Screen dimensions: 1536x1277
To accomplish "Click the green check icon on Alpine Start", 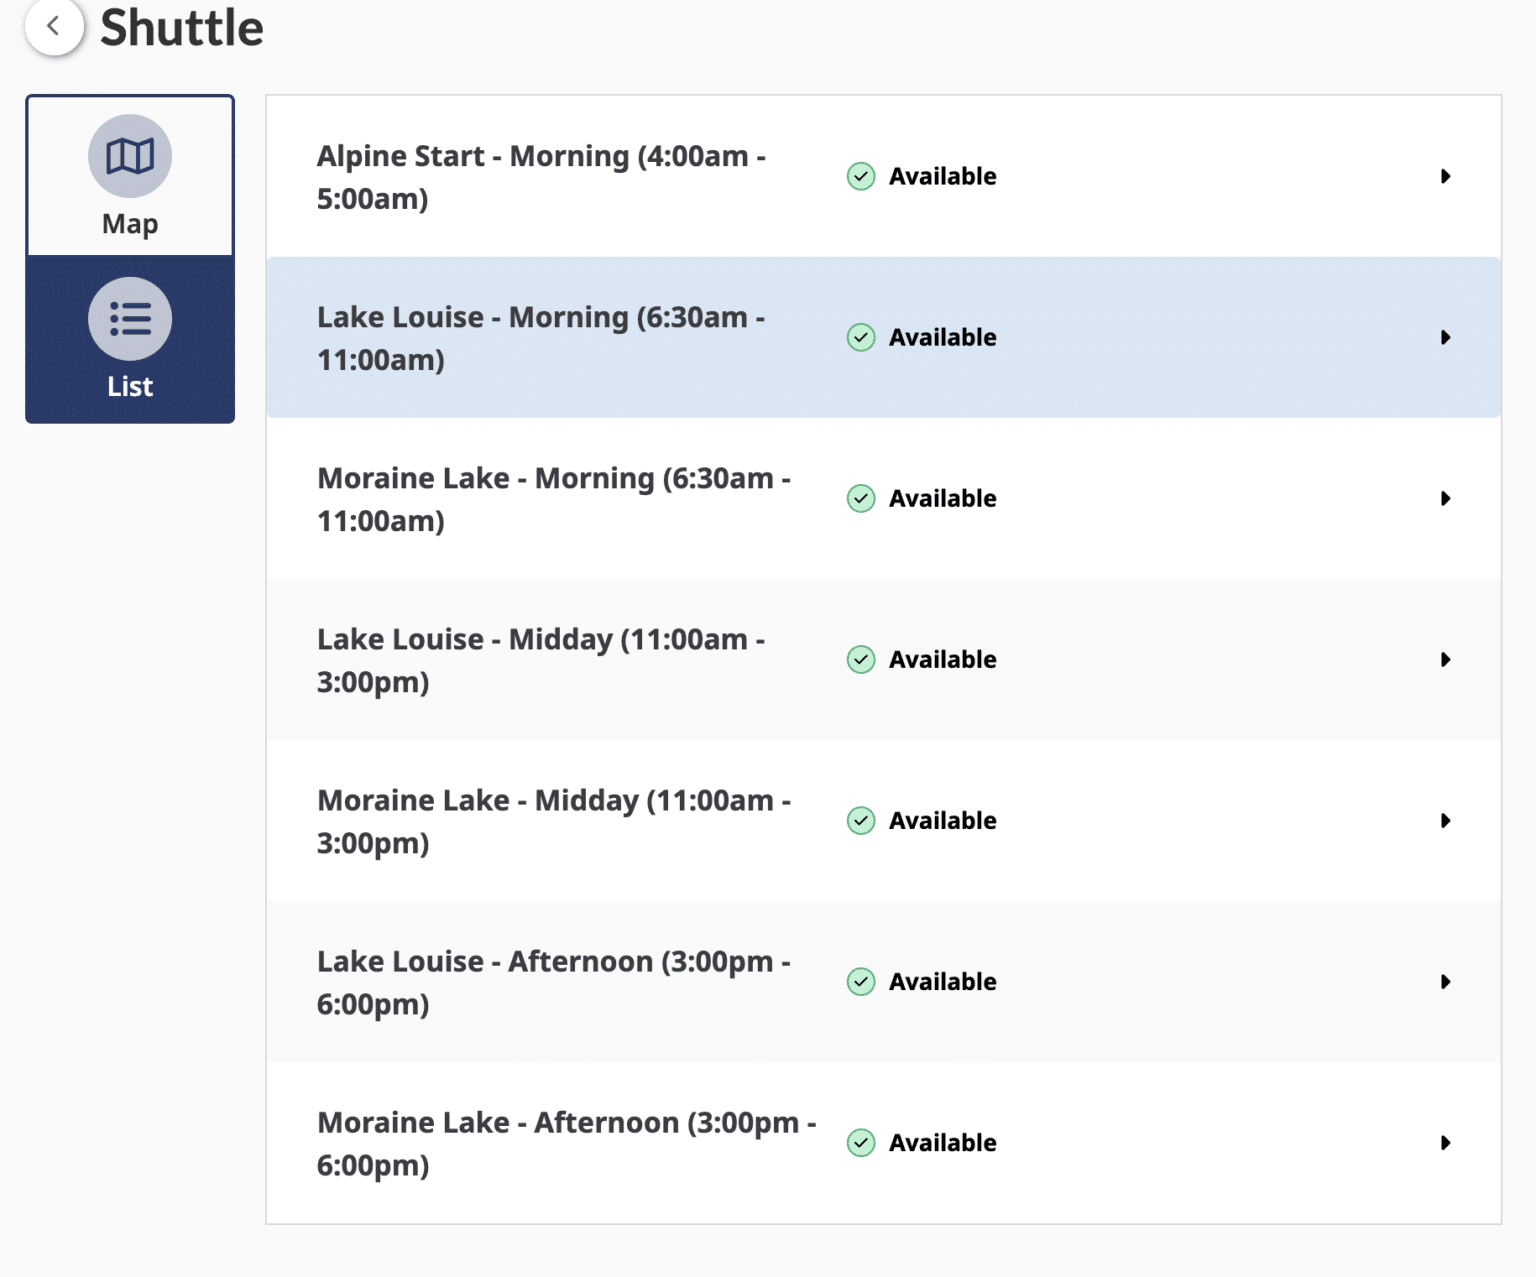I will [860, 176].
